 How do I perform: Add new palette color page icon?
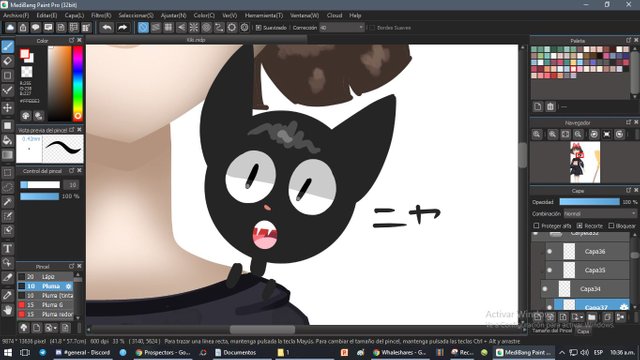pyautogui.click(x=538, y=107)
